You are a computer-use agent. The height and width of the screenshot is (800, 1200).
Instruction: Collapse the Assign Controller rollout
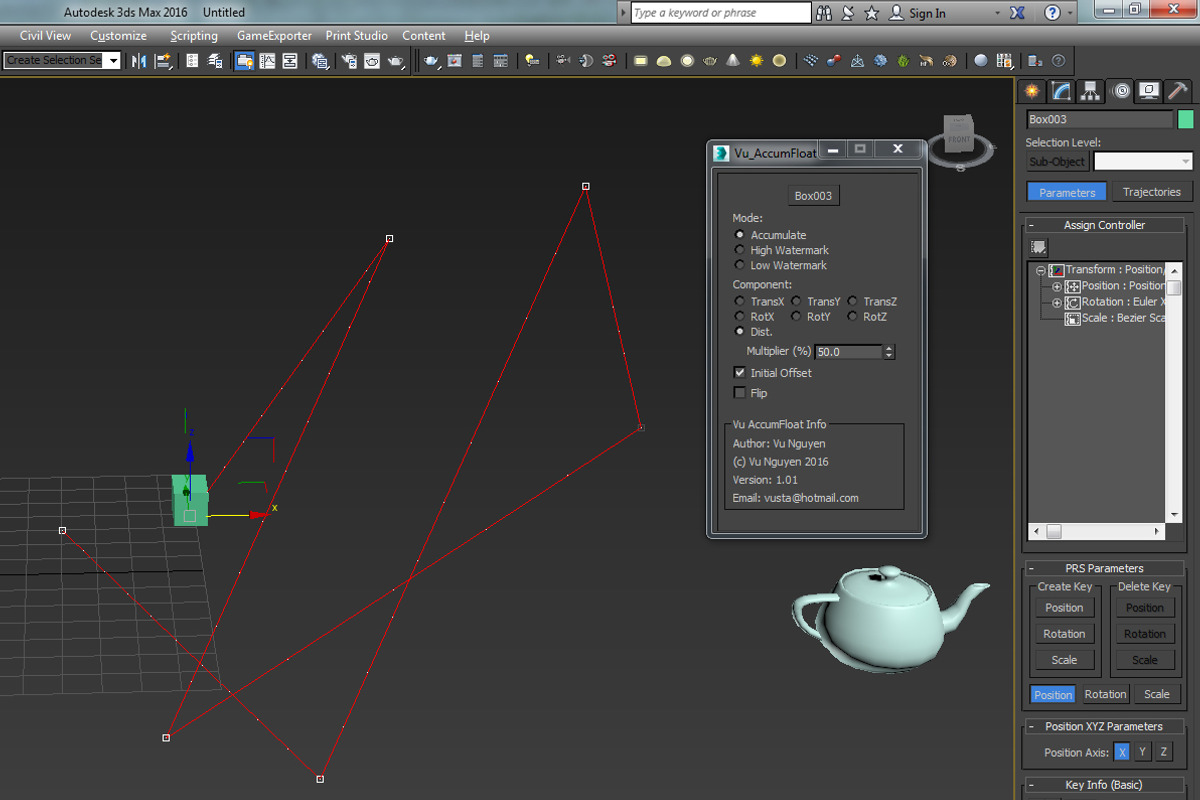(x=1107, y=225)
